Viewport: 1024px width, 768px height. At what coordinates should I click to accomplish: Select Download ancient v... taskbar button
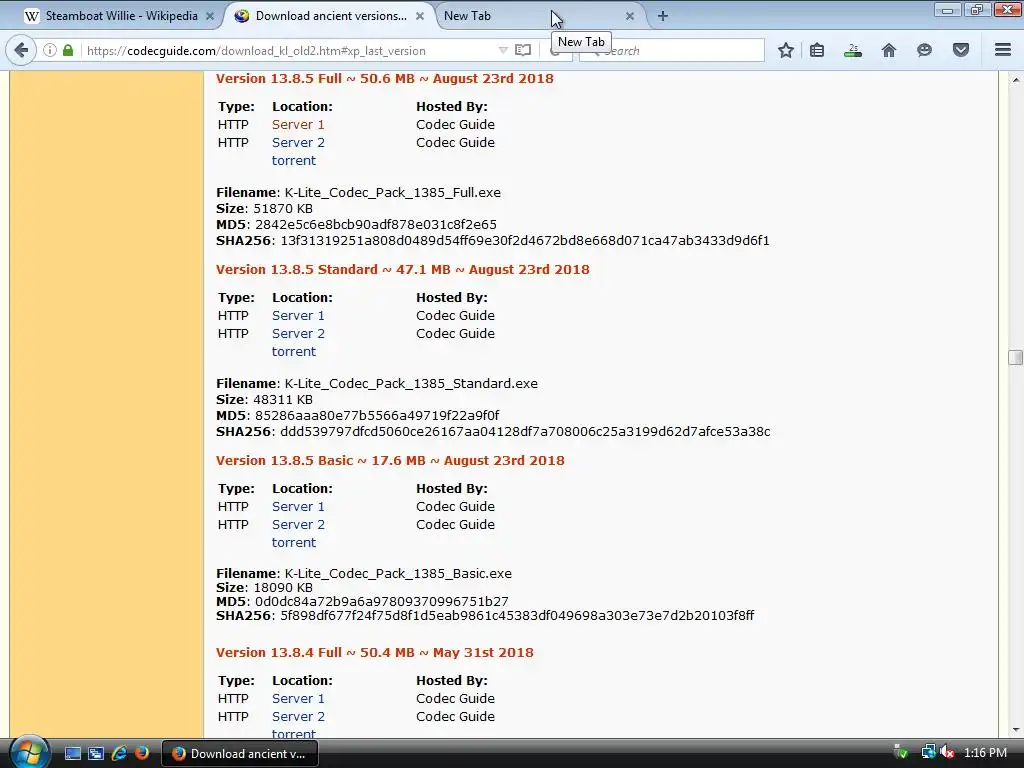(239, 754)
